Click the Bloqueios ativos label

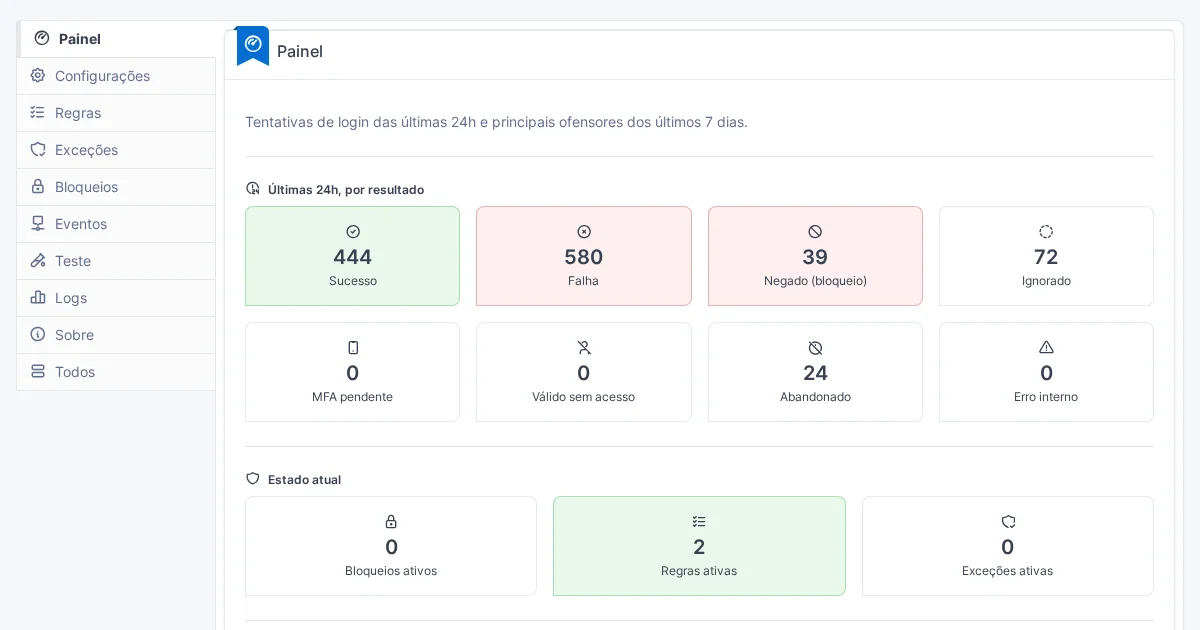(391, 571)
